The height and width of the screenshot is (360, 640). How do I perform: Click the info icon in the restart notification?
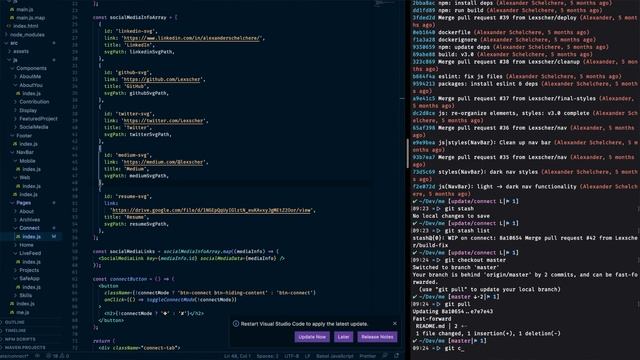pyautogui.click(x=236, y=324)
